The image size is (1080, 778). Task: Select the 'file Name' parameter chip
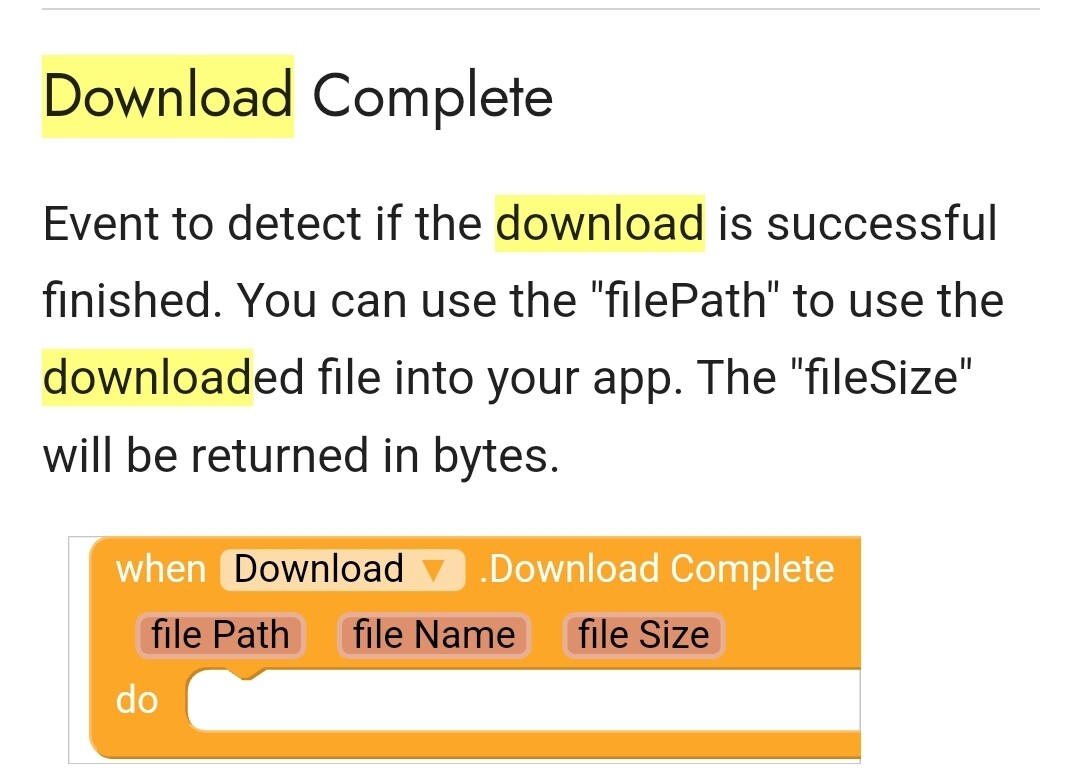(x=433, y=634)
